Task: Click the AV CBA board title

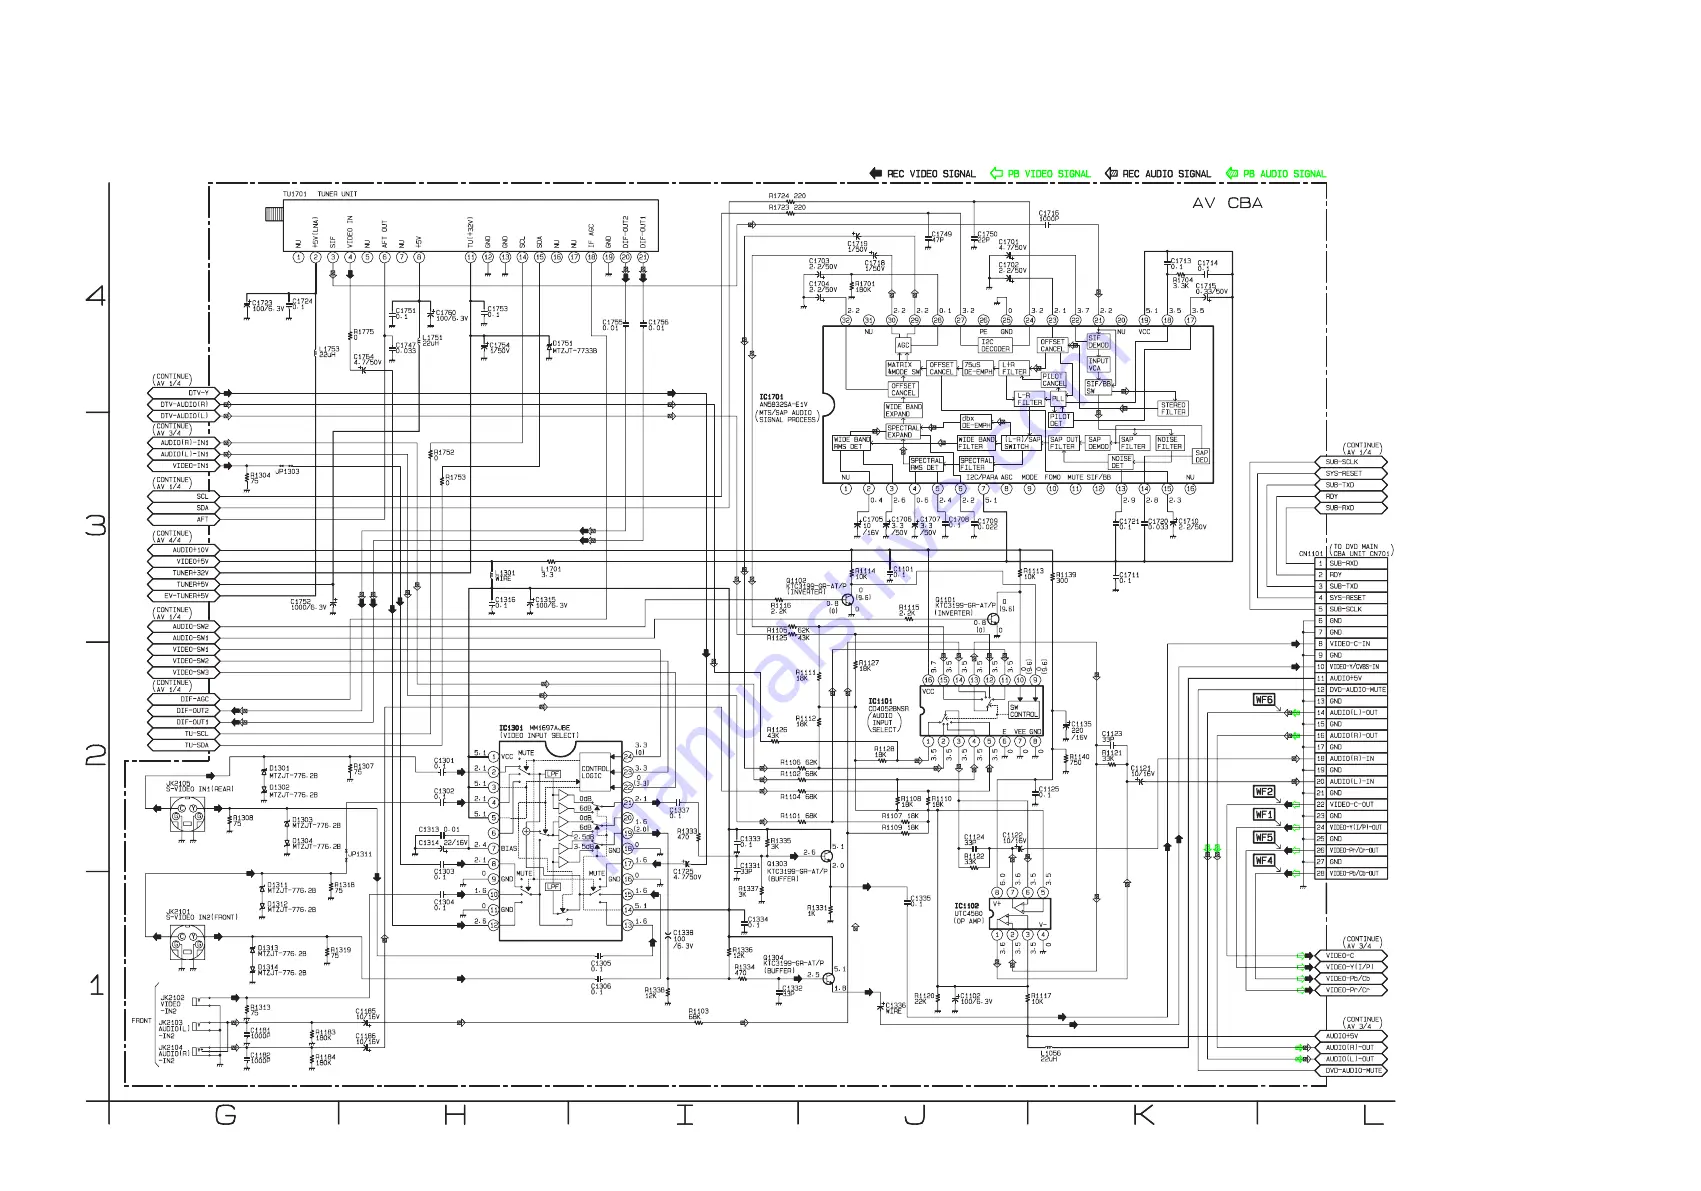Action: point(1227,203)
